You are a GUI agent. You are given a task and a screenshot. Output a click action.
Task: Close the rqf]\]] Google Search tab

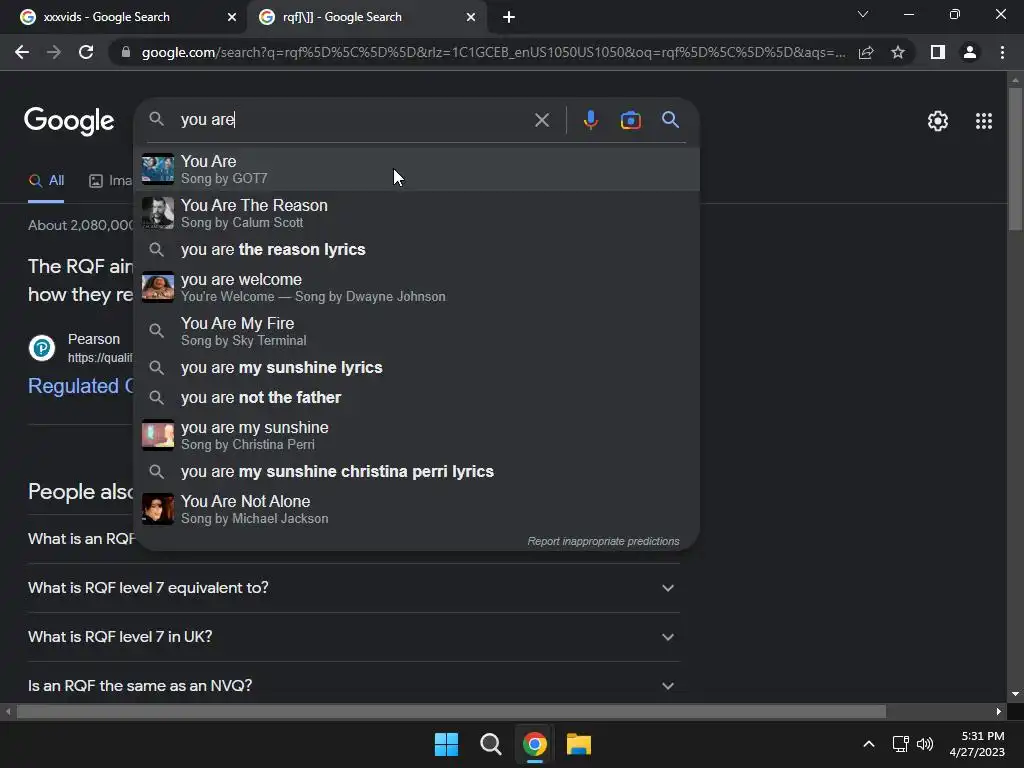pos(471,18)
